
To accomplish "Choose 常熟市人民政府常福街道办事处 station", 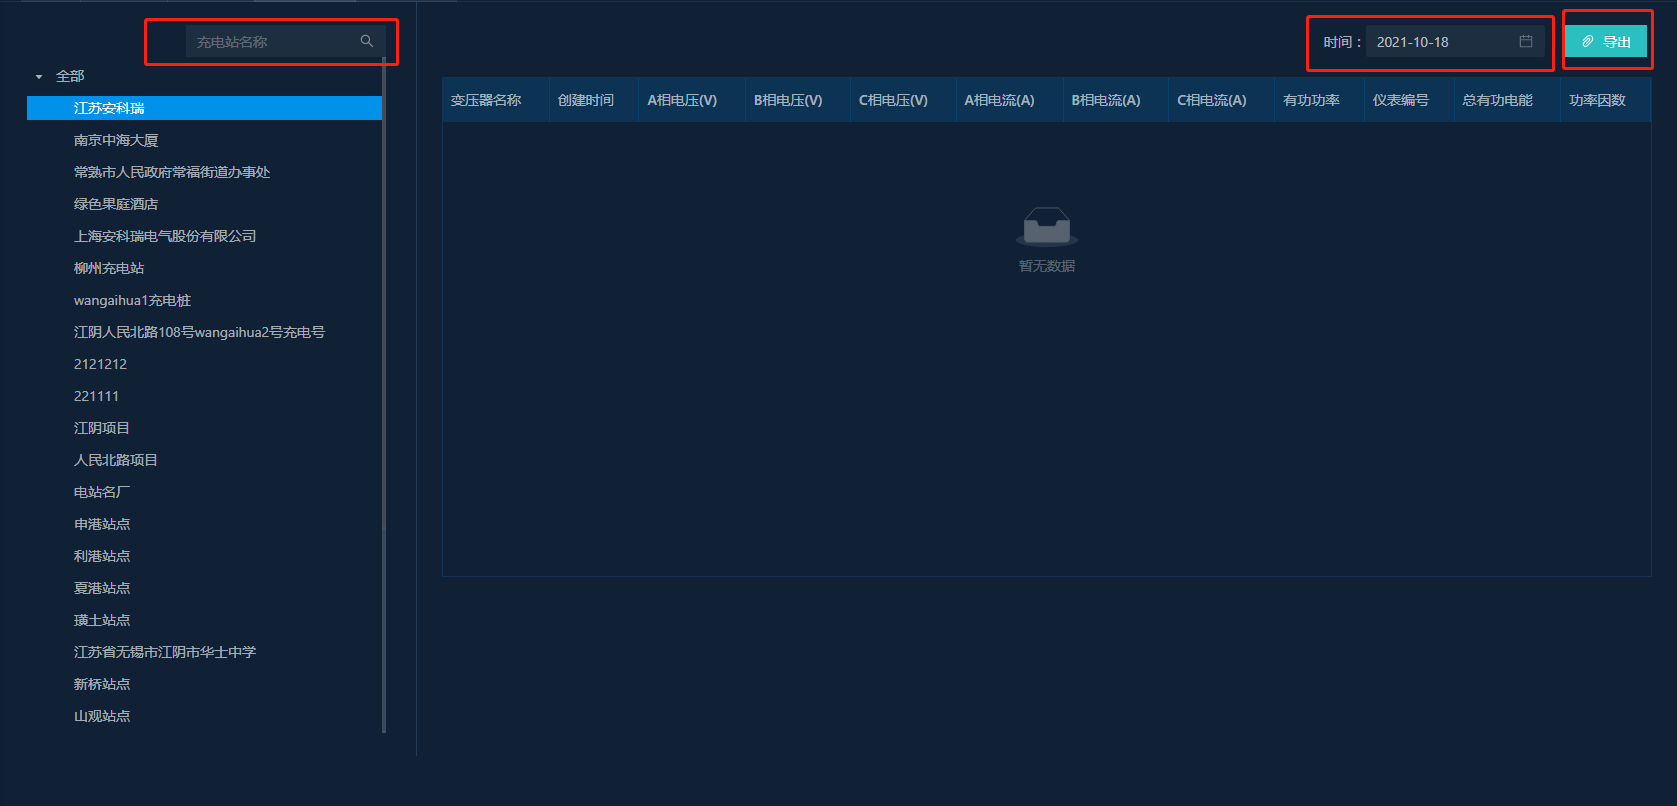I will [x=172, y=172].
